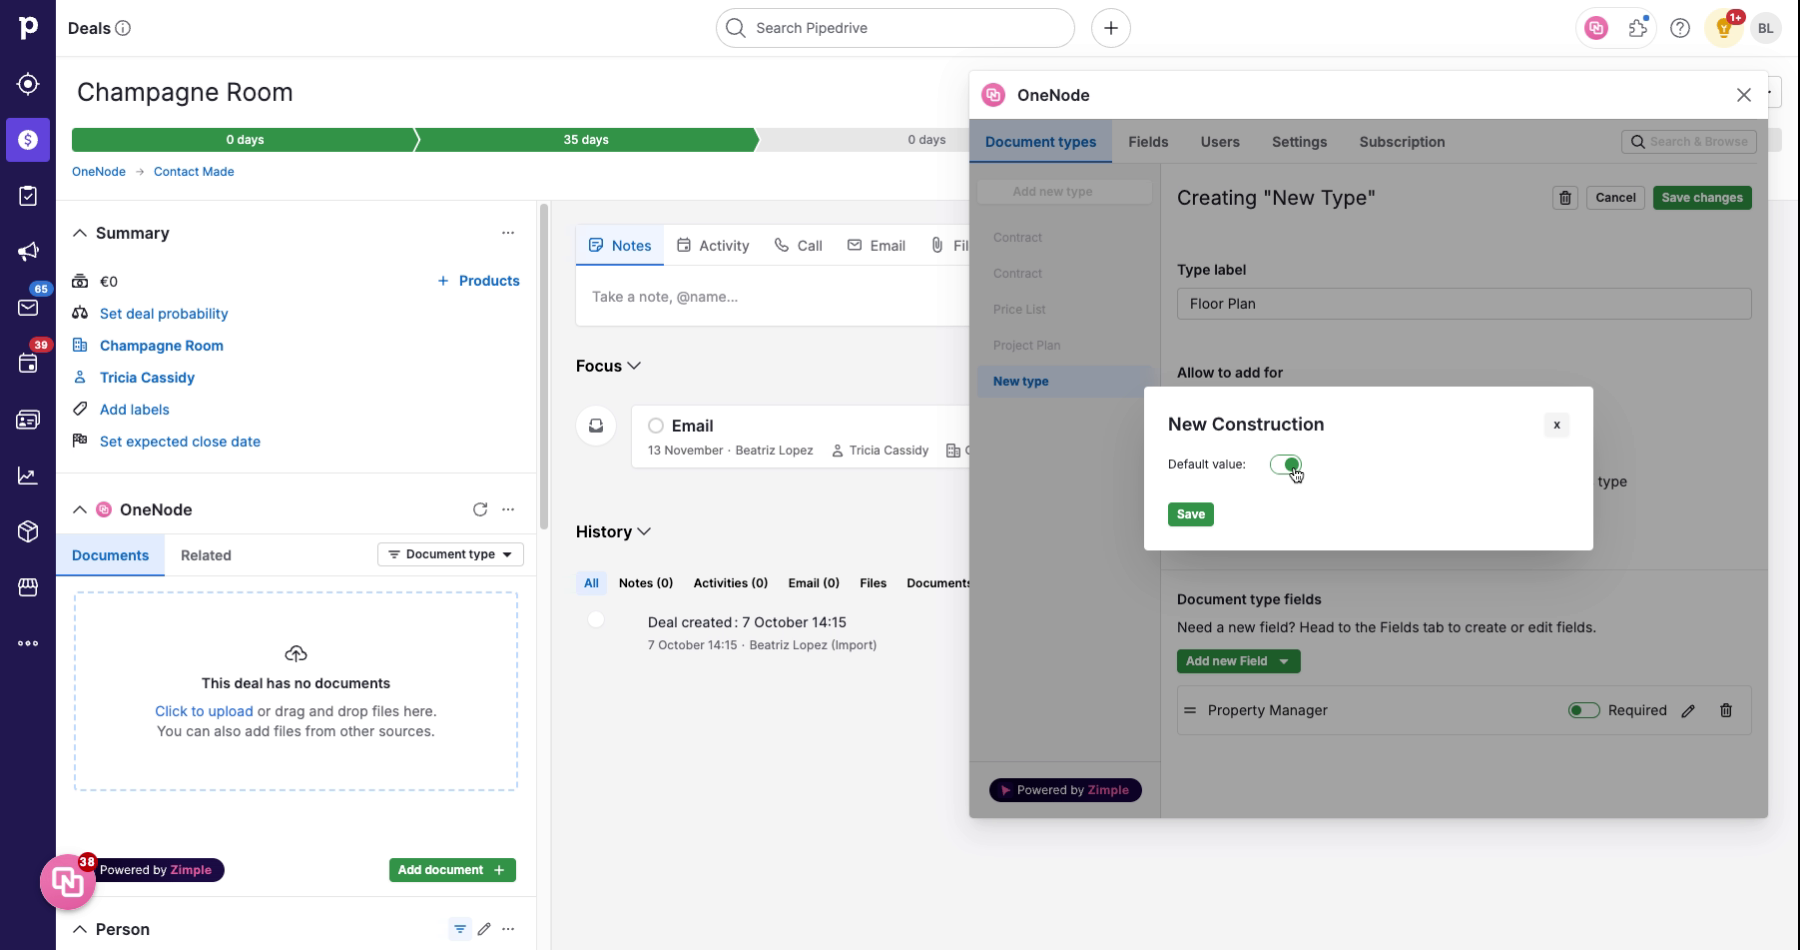Open Deals dollar icon in sidebar
The width and height of the screenshot is (1800, 950).
28,140
